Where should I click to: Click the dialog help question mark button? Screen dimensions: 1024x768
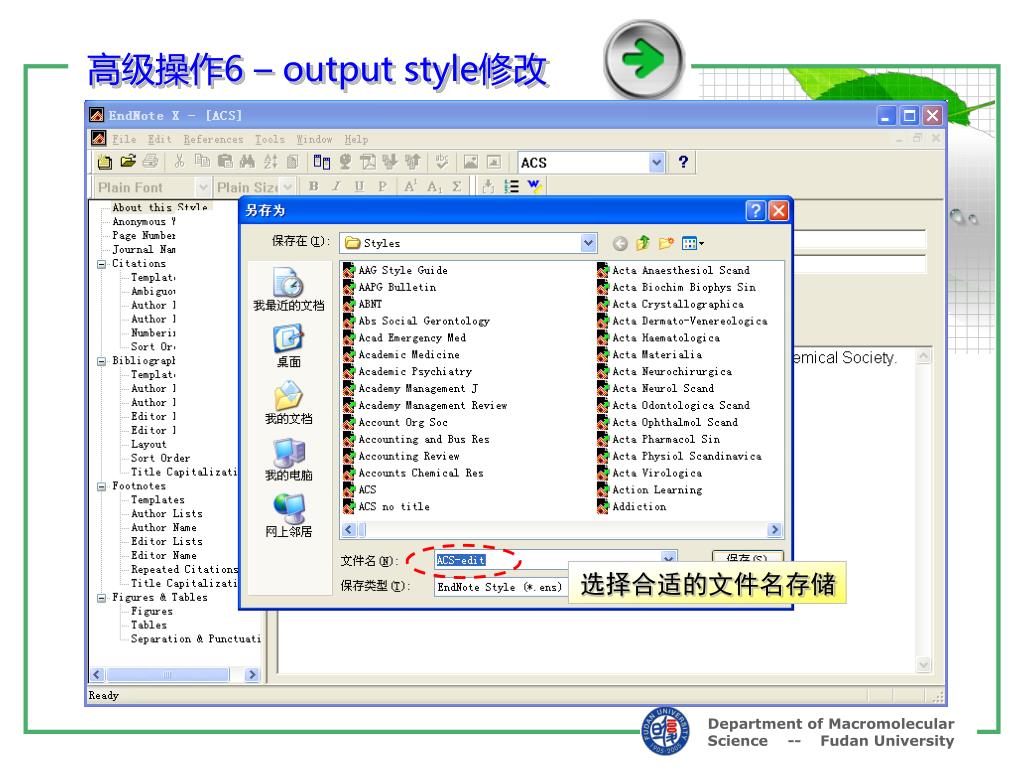pyautogui.click(x=755, y=210)
